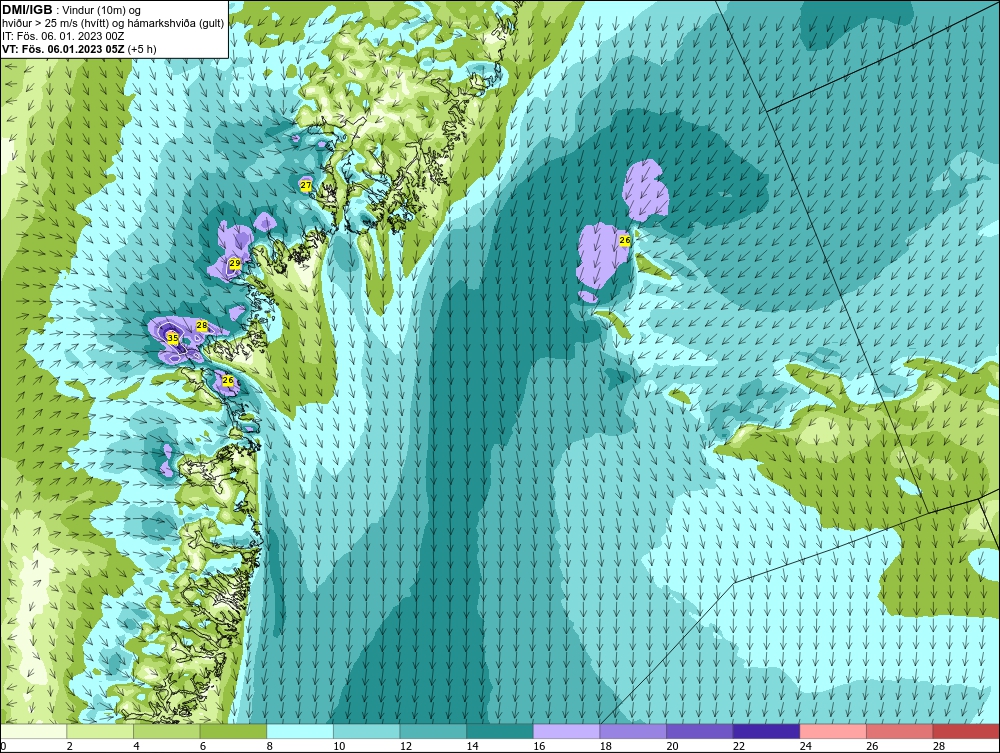Click scale tick label 24
Viewport: 1000px width, 753px height.
(x=805, y=746)
